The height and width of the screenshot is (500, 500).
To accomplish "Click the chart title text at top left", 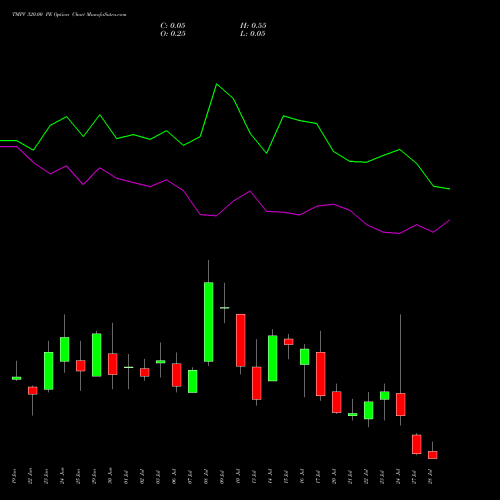I will [x=69, y=14].
